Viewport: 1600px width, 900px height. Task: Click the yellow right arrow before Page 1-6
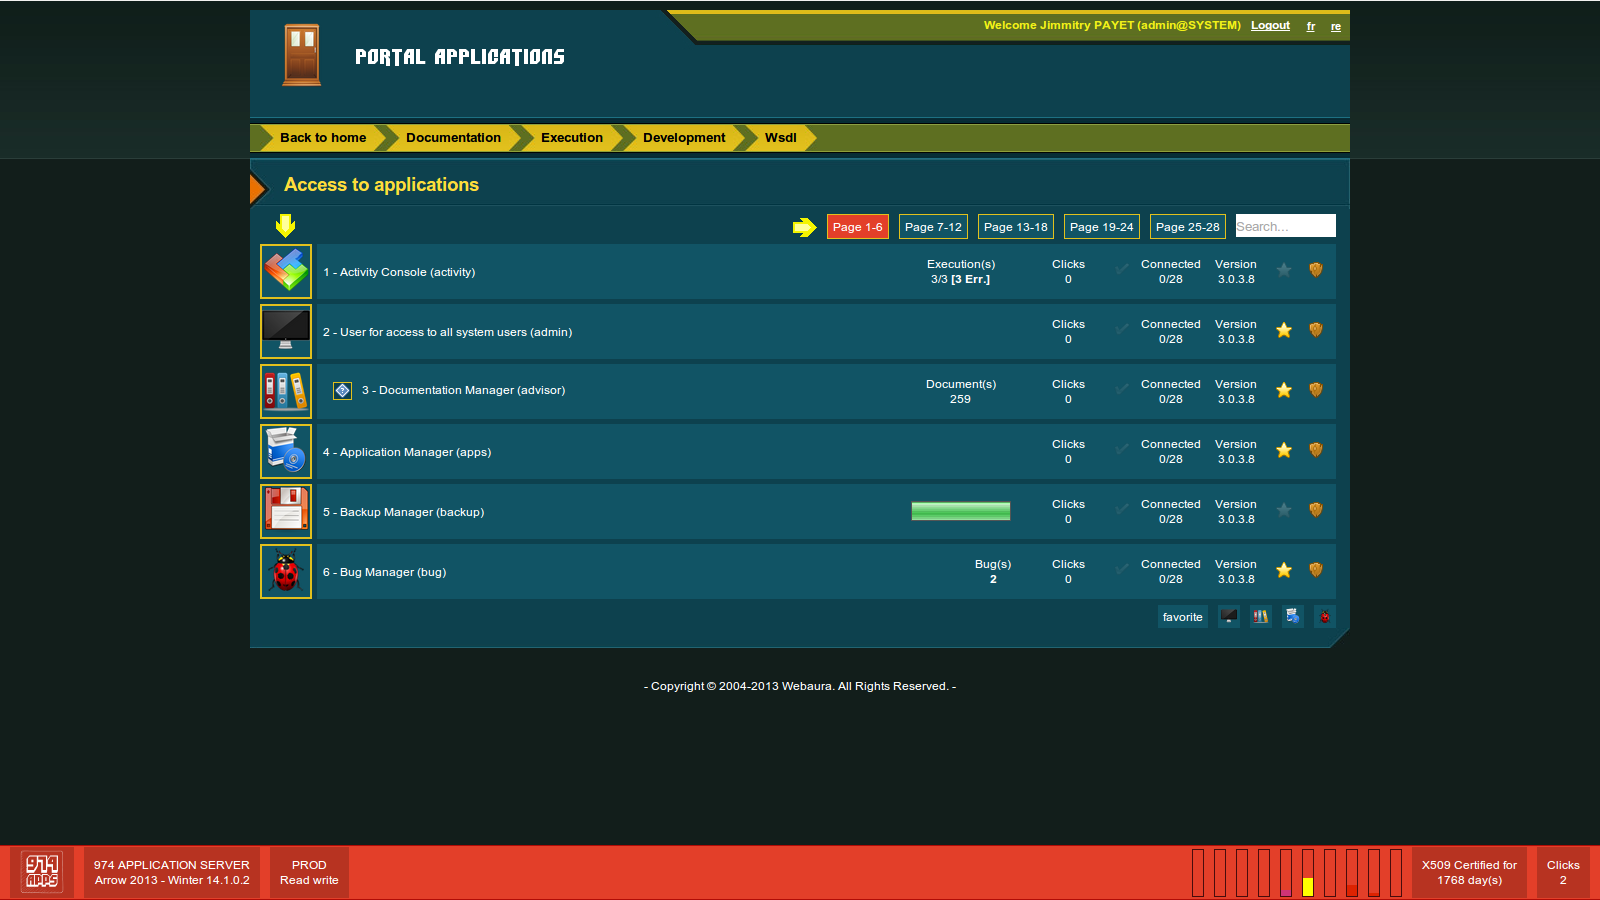[x=804, y=227]
